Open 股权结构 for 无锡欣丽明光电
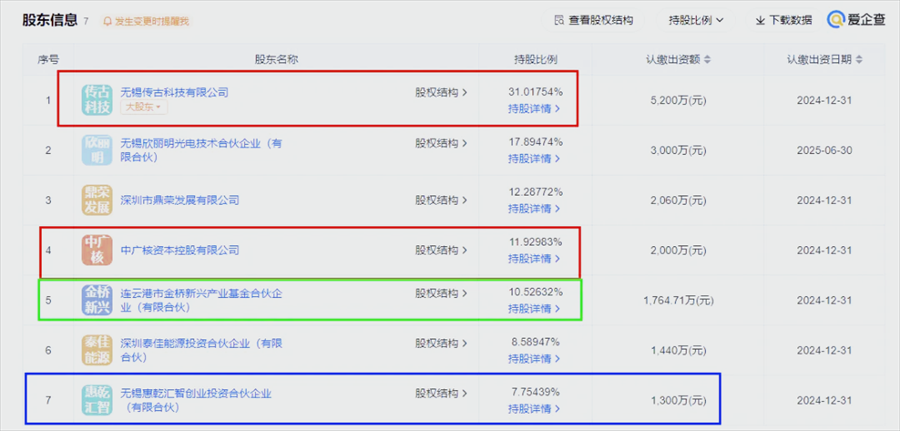This screenshot has width=900, height=431. coord(441,143)
